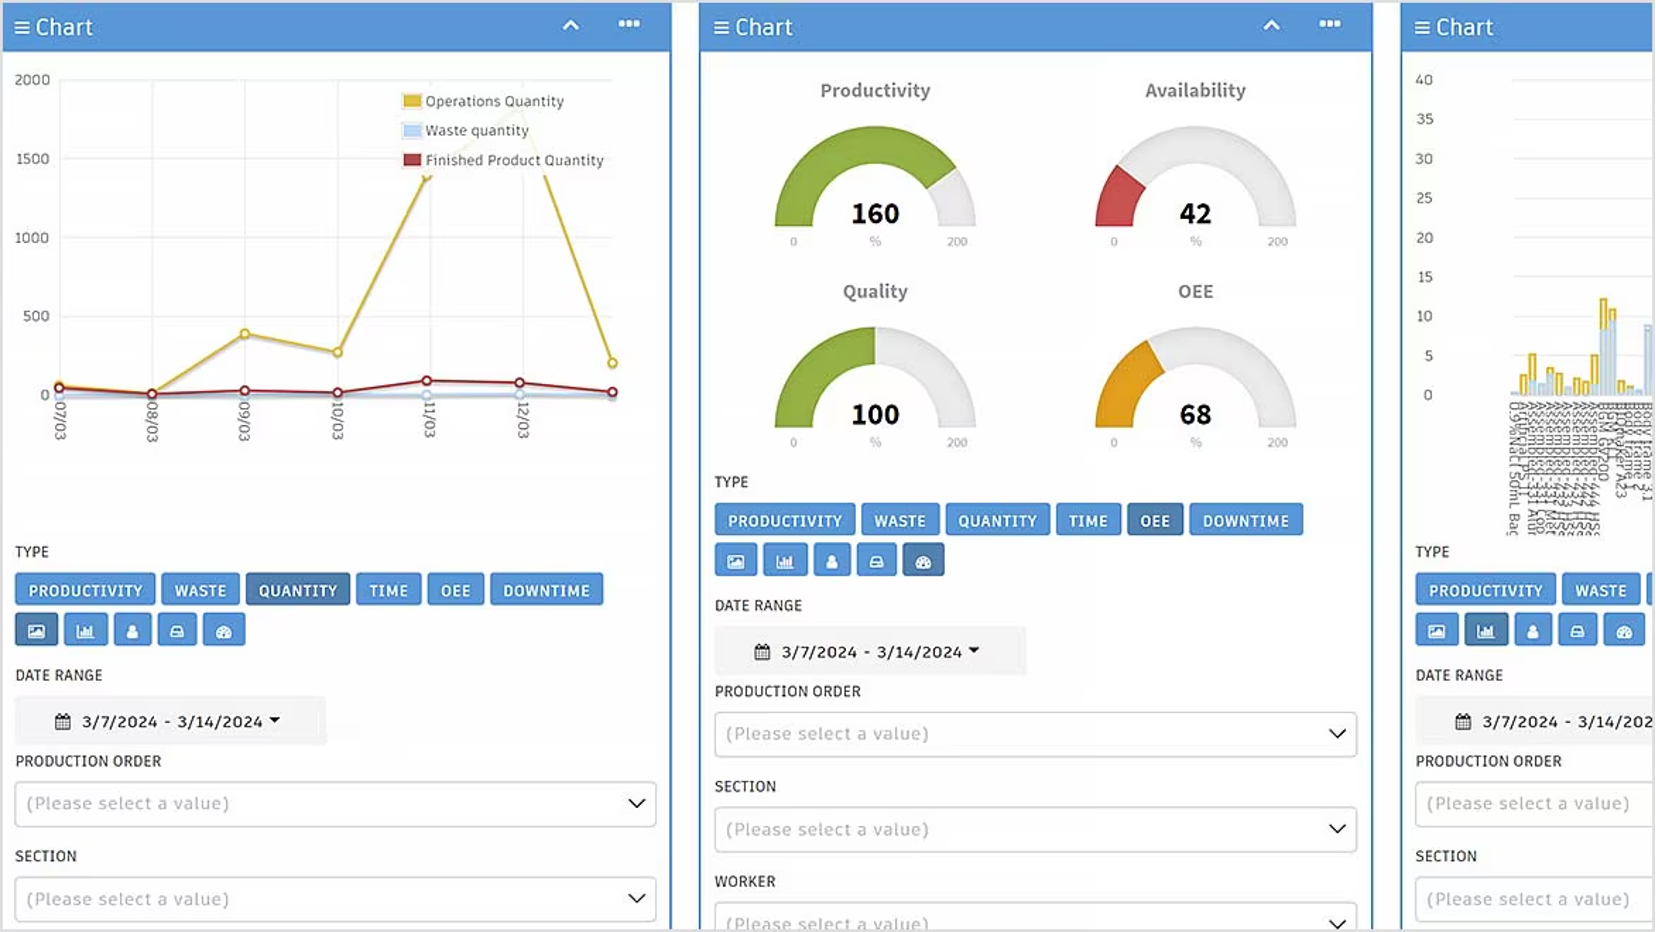Image resolution: width=1656 pixels, height=932 pixels.
Task: Switch gauge panel to PRODUCTIVITY type
Action: [785, 520]
